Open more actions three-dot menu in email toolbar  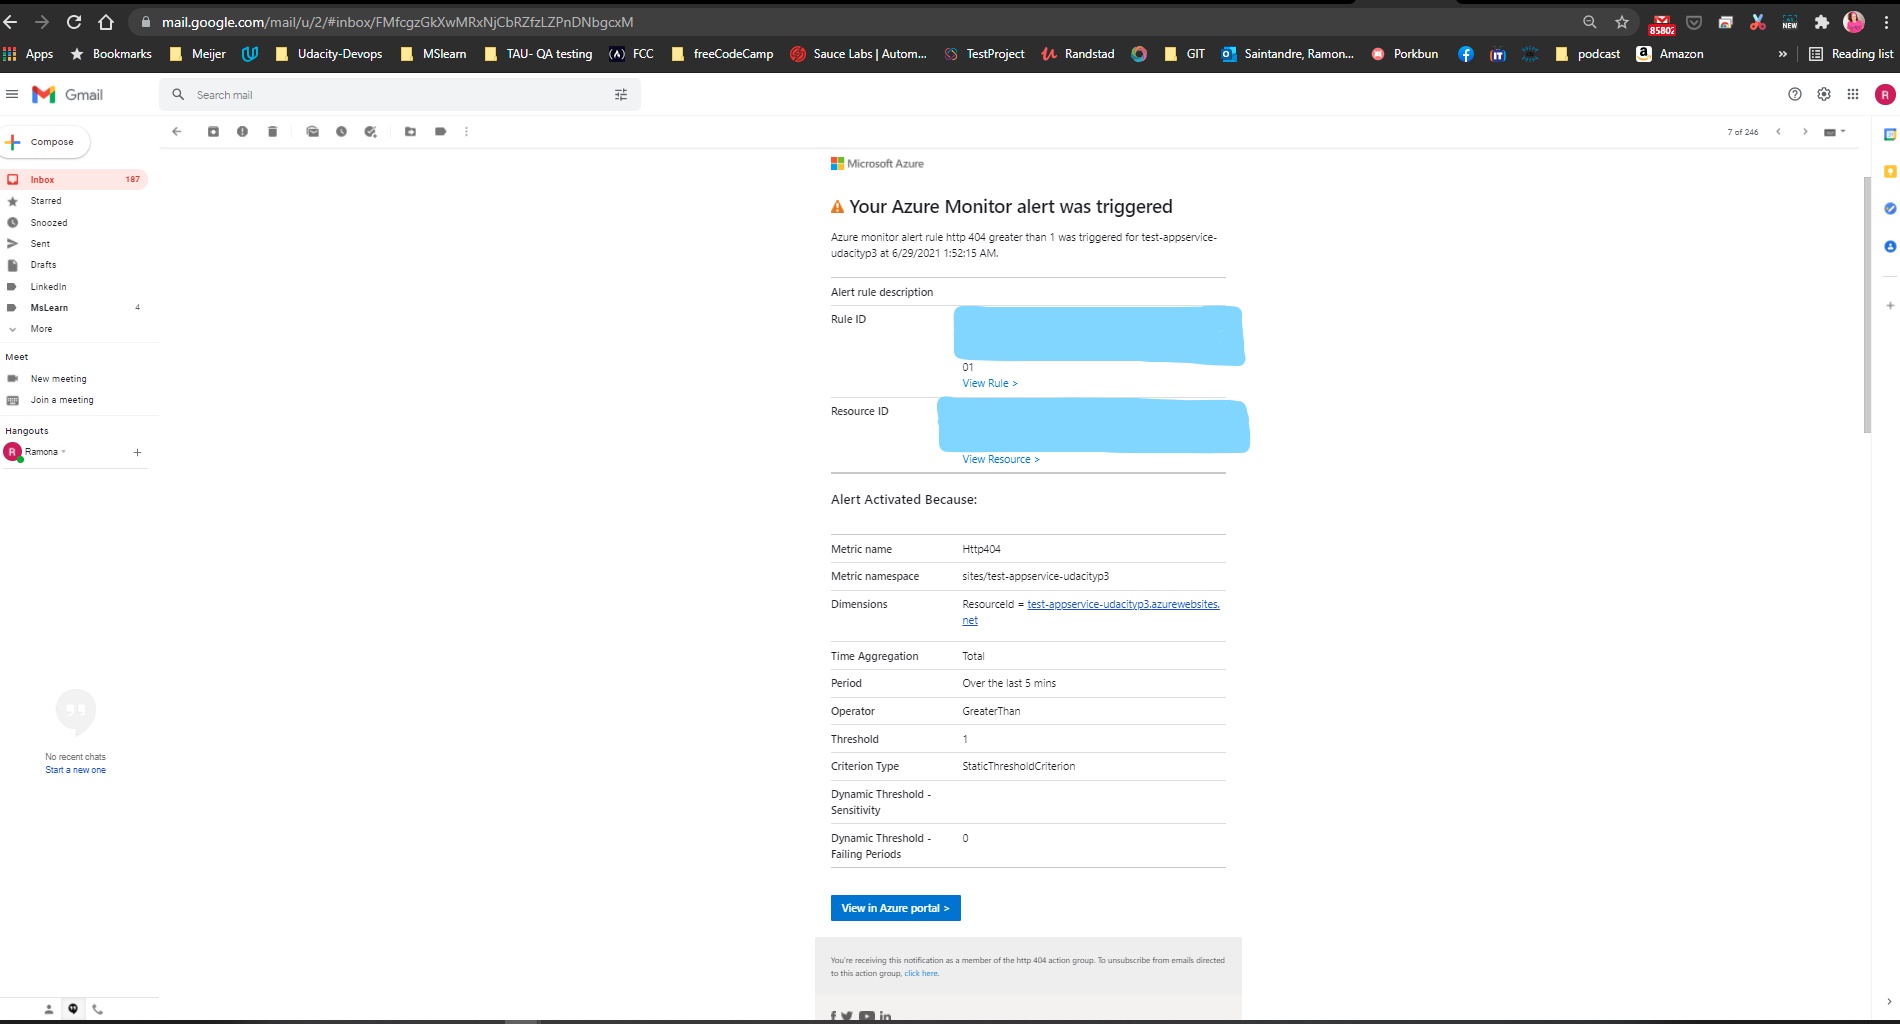pyautogui.click(x=466, y=132)
